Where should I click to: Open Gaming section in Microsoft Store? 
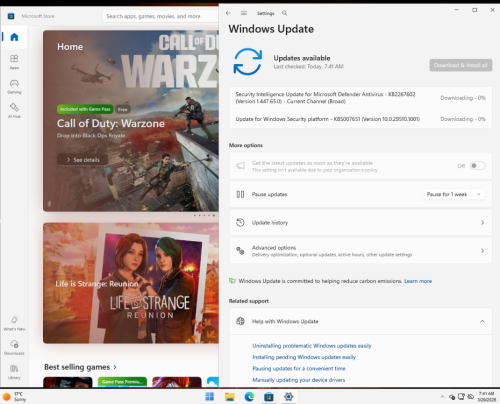pyautogui.click(x=14, y=86)
